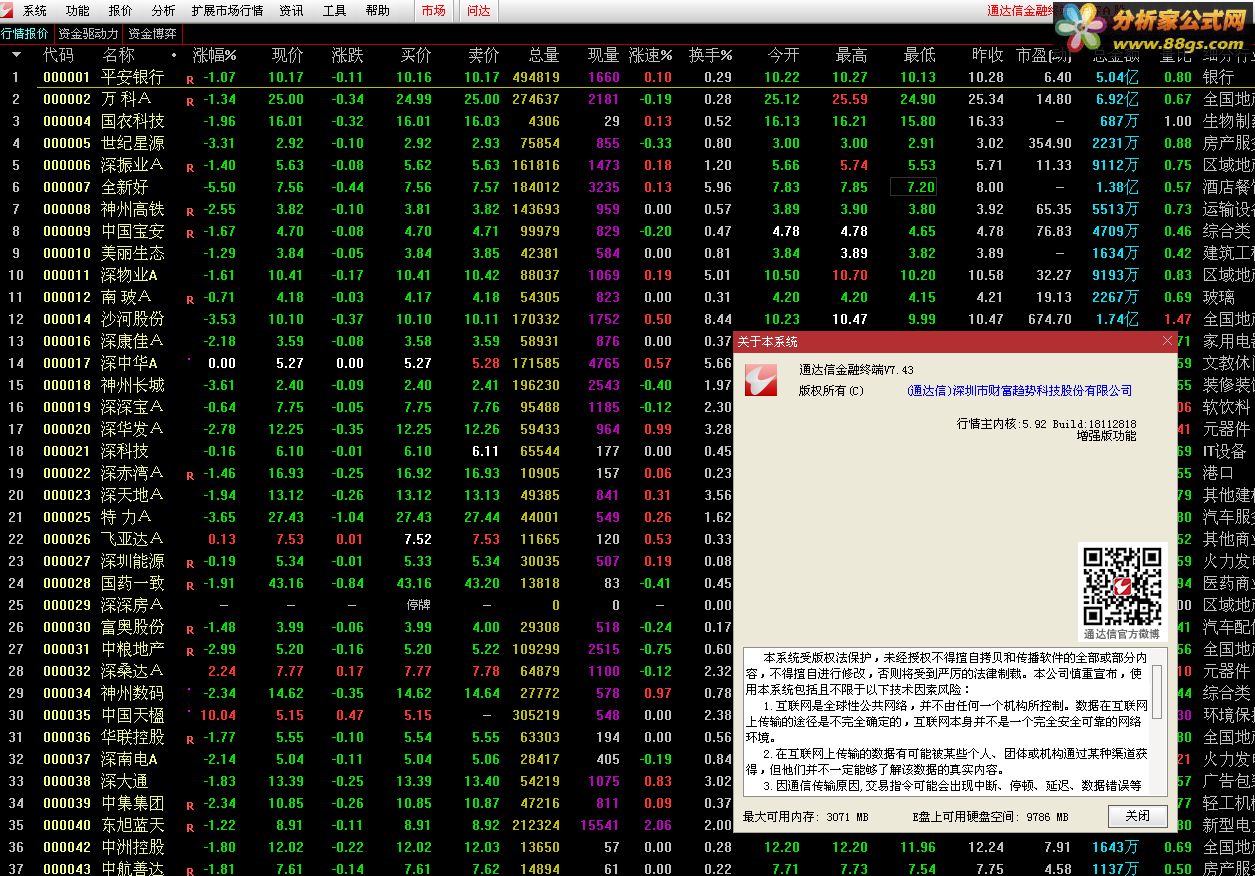Click the stock code 000029 of 深深房A
The image size is (1255, 876).
pyautogui.click(x=67, y=605)
